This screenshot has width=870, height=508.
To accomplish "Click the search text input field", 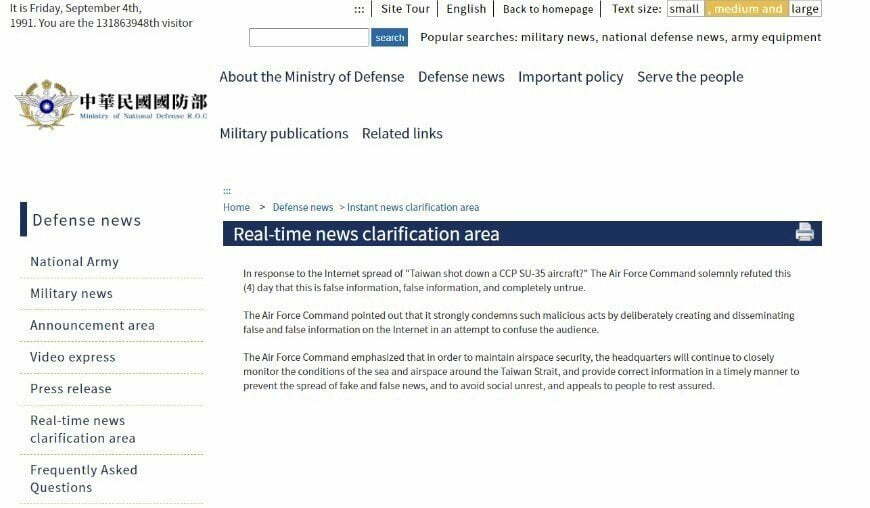I will click(x=308, y=38).
